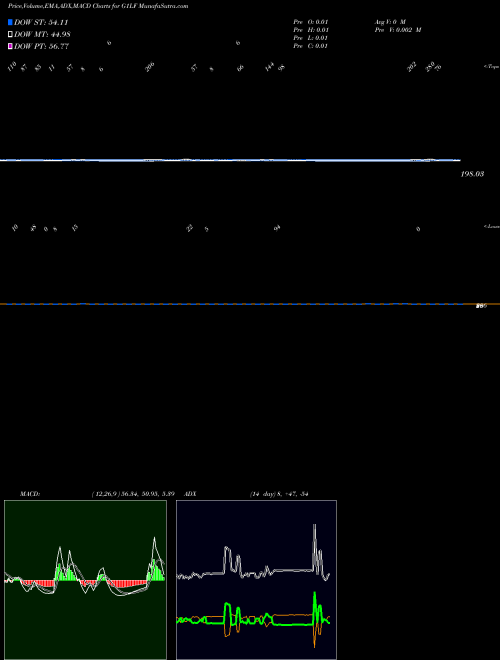Click the orange-blue dashed volume line
The height and width of the screenshot is (660, 500).
250,304
